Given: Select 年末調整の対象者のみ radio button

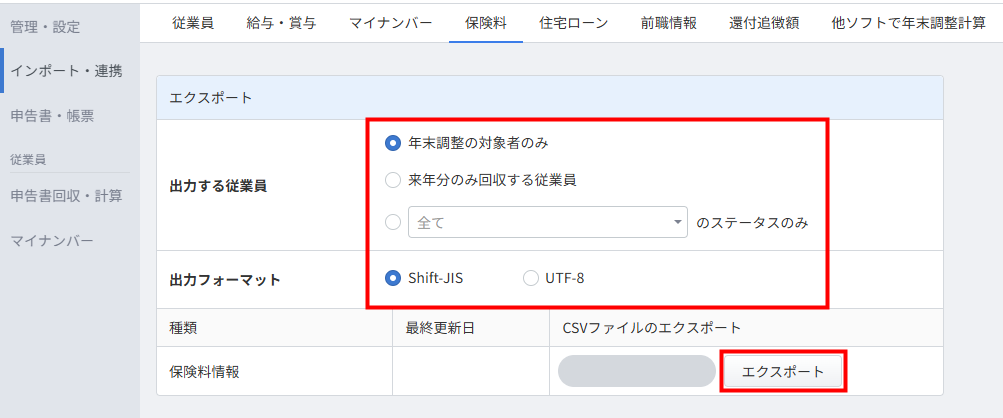Looking at the screenshot, I should 393,143.
